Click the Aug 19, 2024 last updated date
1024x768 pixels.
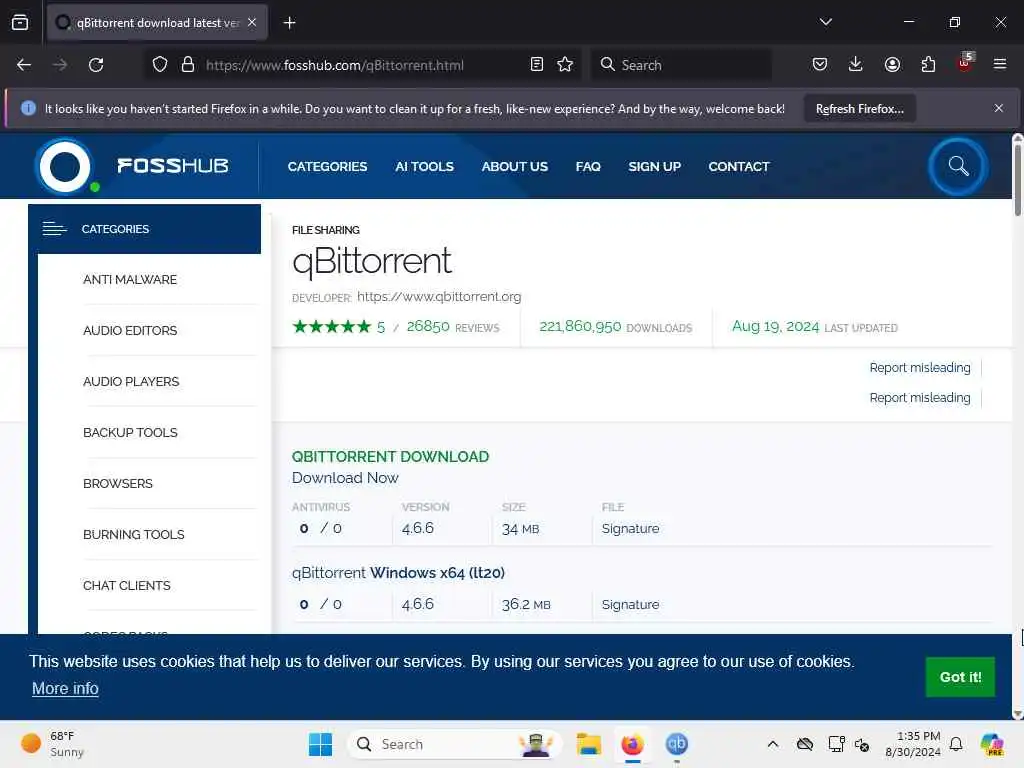(775, 326)
